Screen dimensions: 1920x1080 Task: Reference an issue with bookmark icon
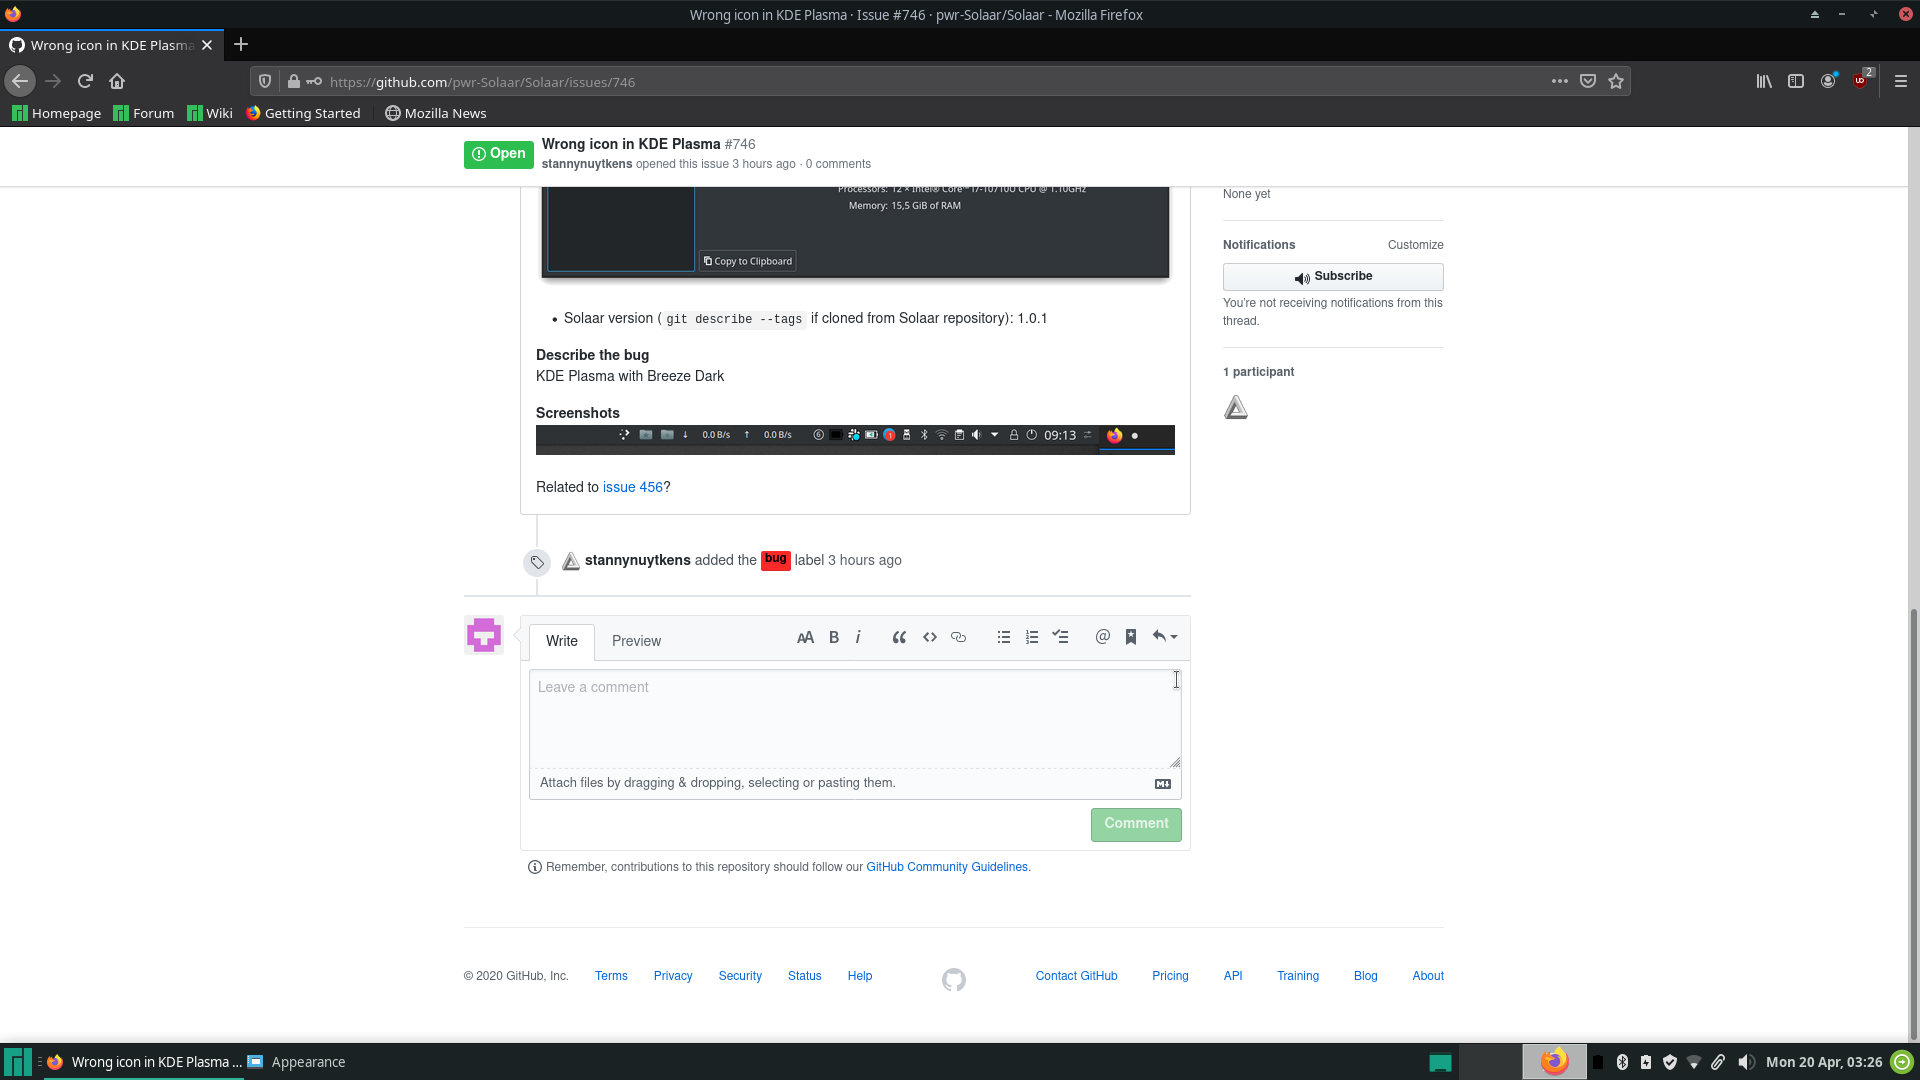pos(1131,638)
